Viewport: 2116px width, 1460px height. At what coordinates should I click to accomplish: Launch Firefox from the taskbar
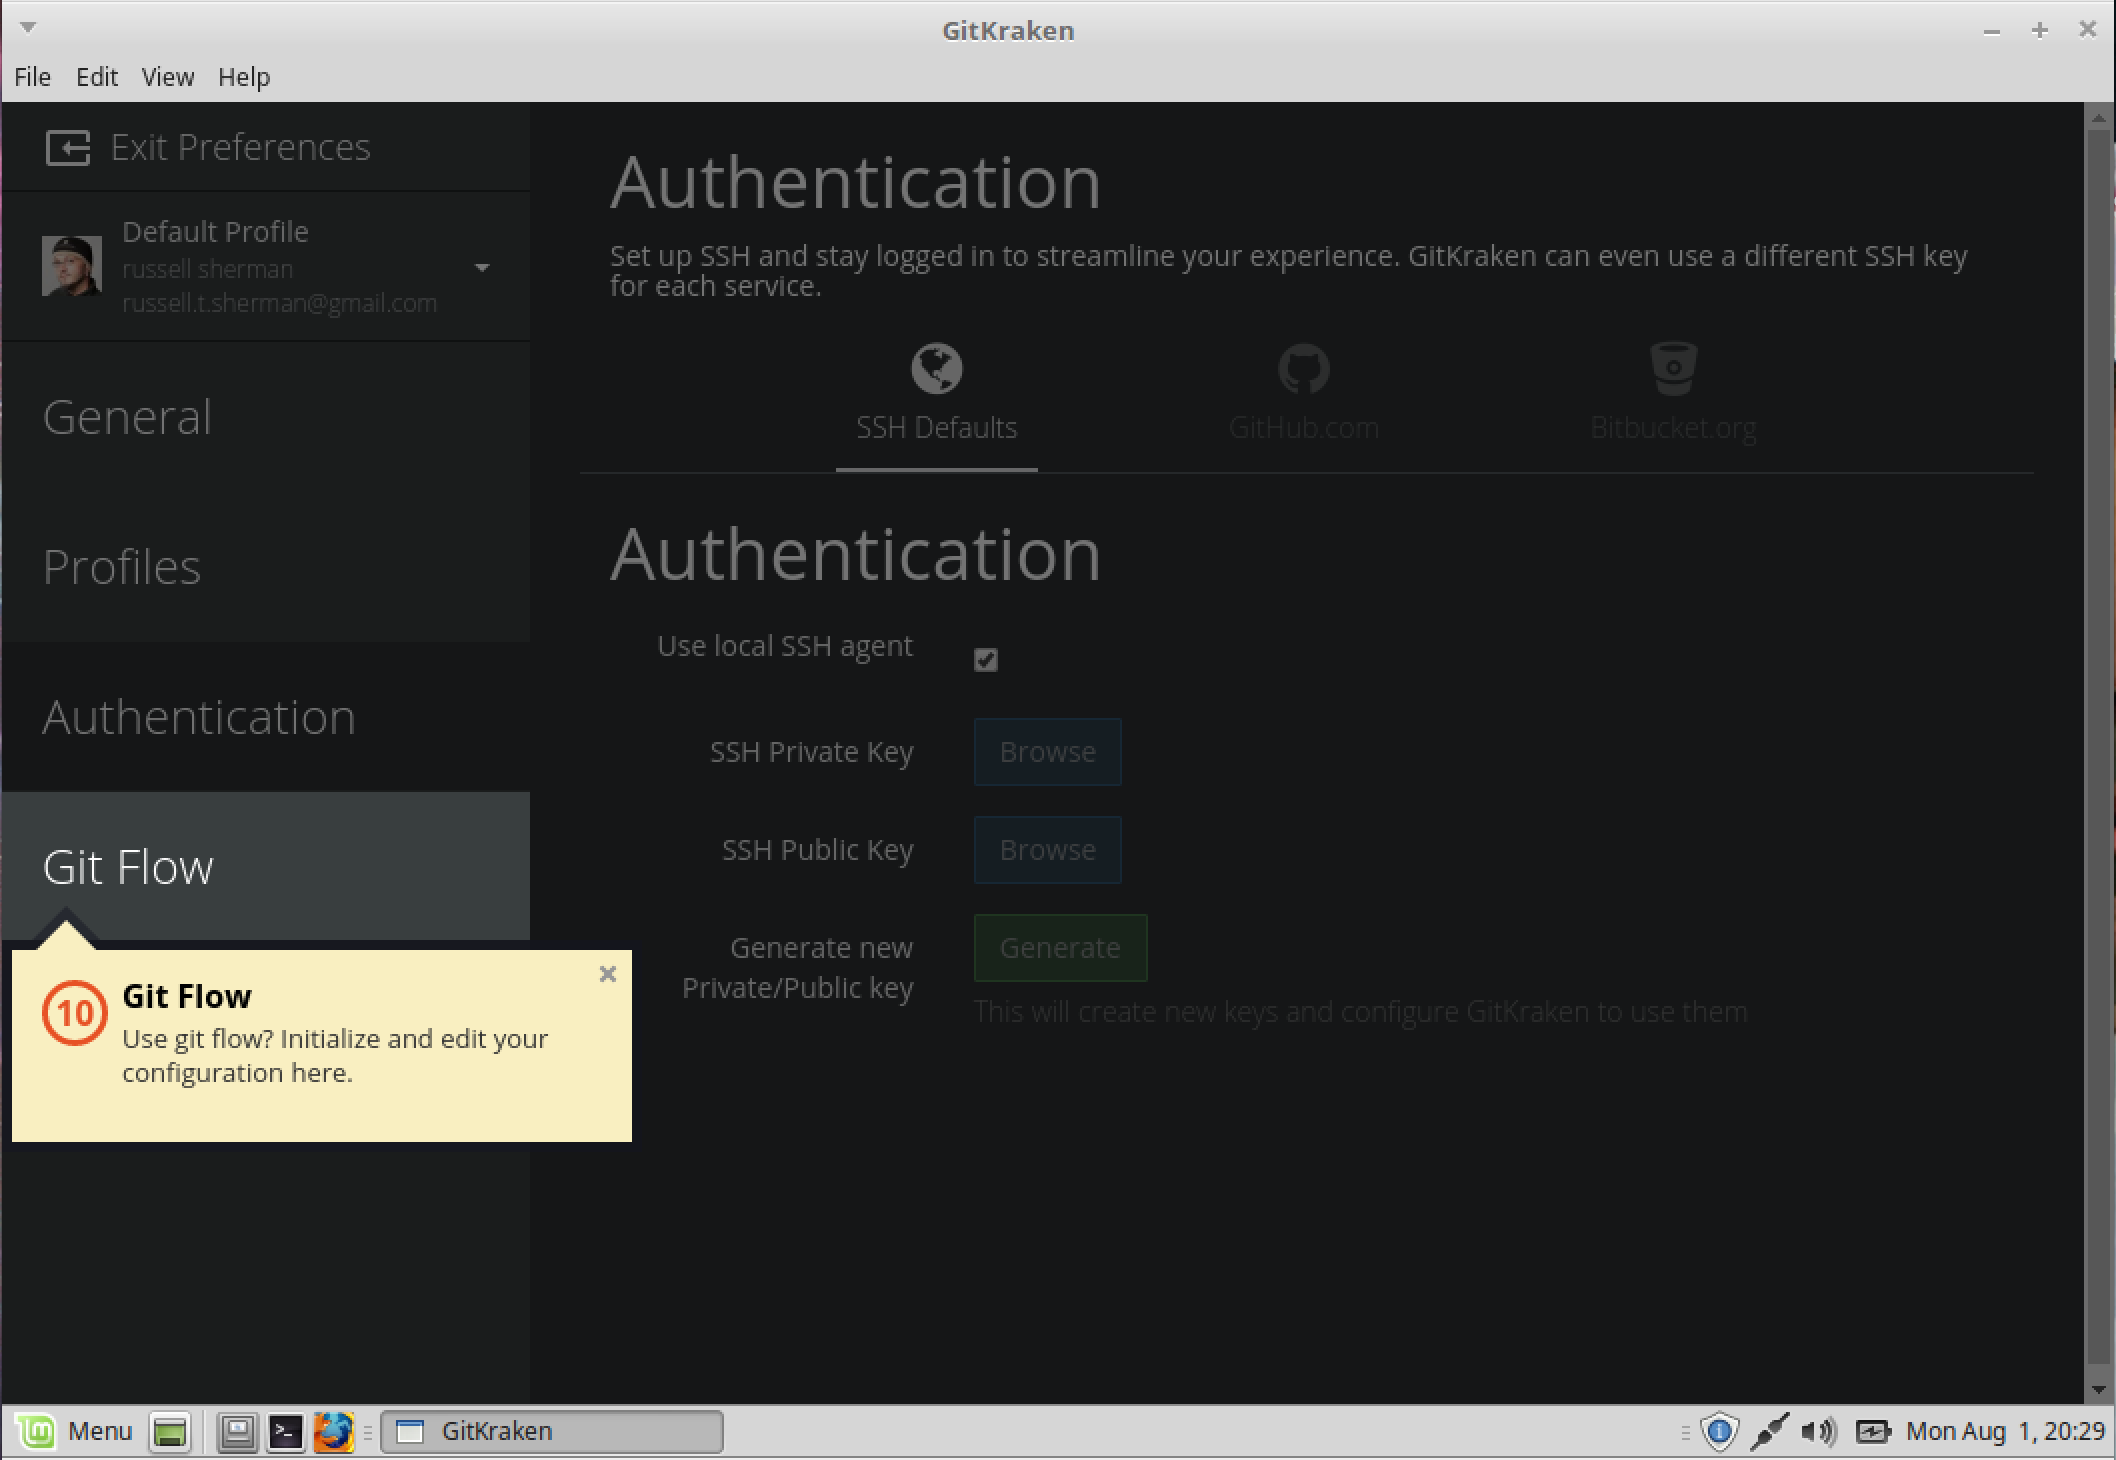click(x=334, y=1432)
